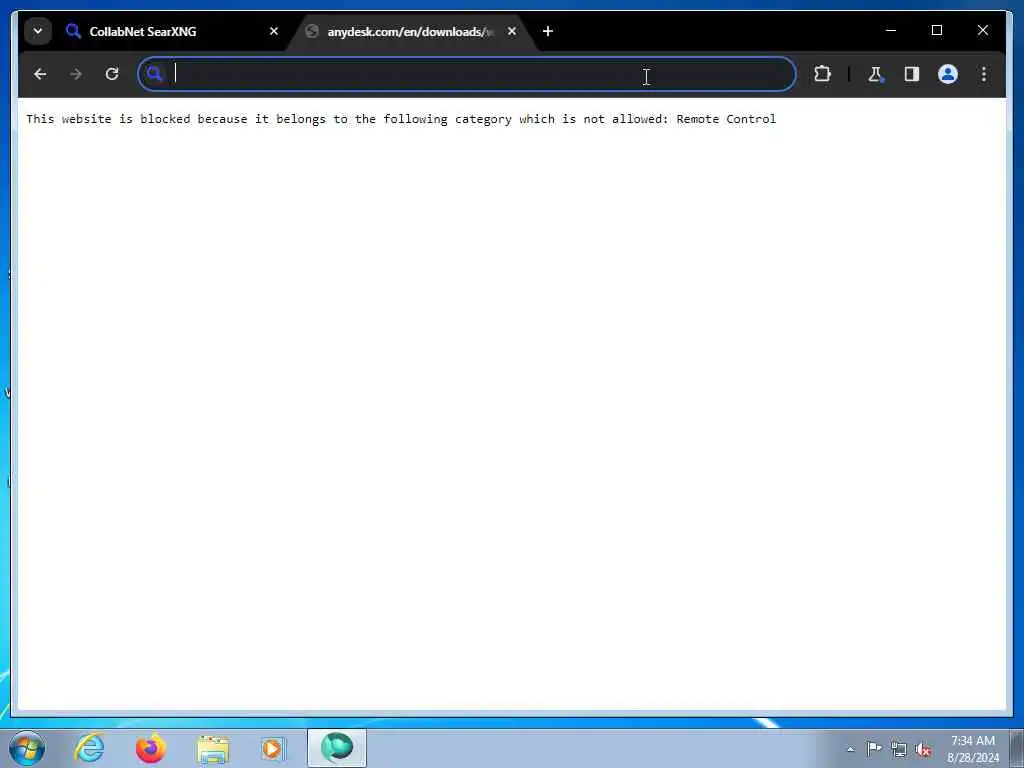Open the Extensions puzzle icon

[x=822, y=74]
